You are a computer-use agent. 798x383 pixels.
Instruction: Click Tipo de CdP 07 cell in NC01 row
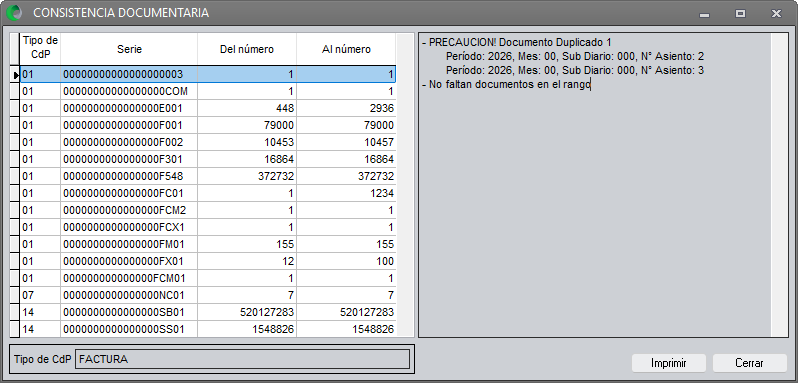coord(40,296)
